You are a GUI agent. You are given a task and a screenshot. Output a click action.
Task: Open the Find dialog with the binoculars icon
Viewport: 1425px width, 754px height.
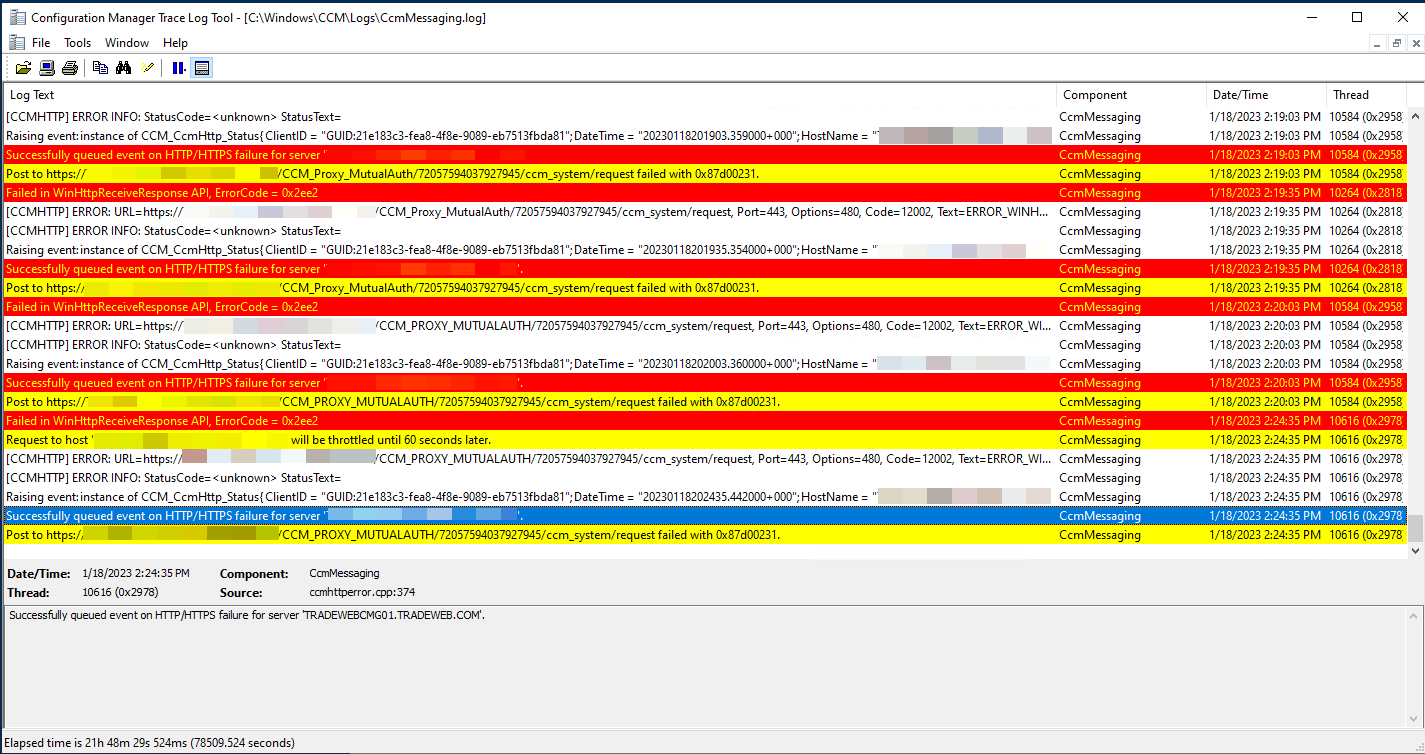pyautogui.click(x=123, y=67)
